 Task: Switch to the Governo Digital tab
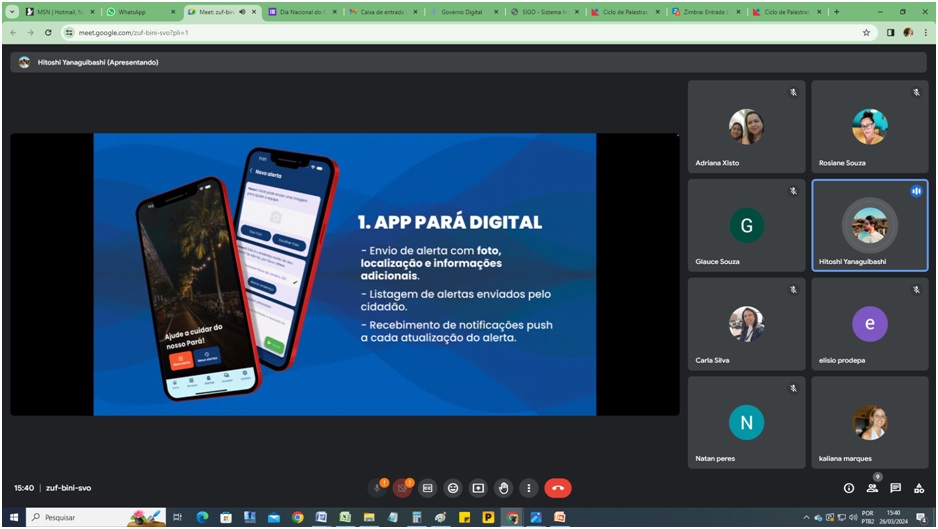464,12
